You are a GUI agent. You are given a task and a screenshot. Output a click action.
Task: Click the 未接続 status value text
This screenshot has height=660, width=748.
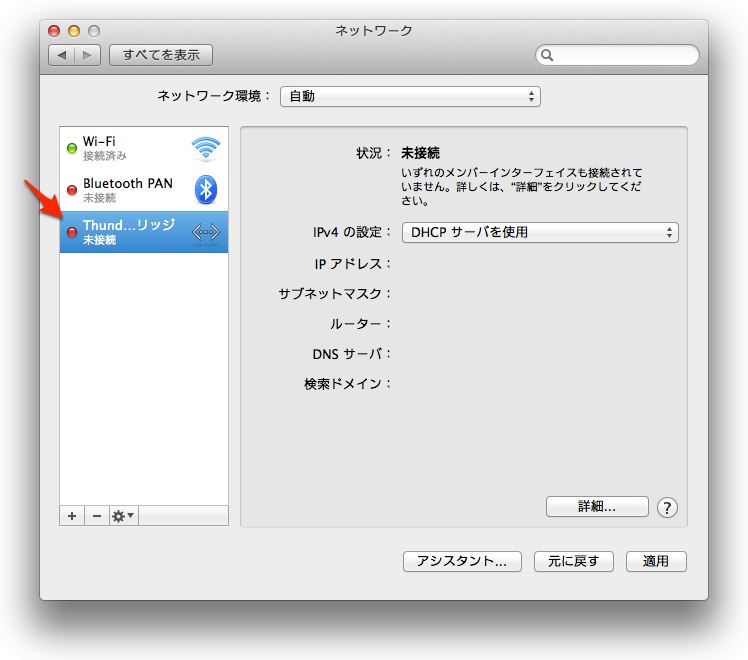coord(420,153)
